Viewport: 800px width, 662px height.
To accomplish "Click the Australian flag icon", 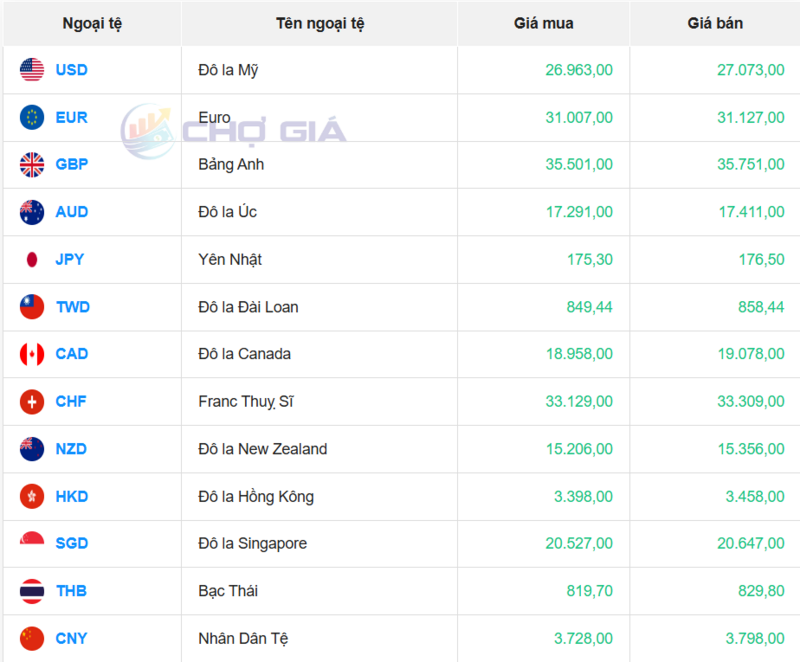I will (x=32, y=212).
